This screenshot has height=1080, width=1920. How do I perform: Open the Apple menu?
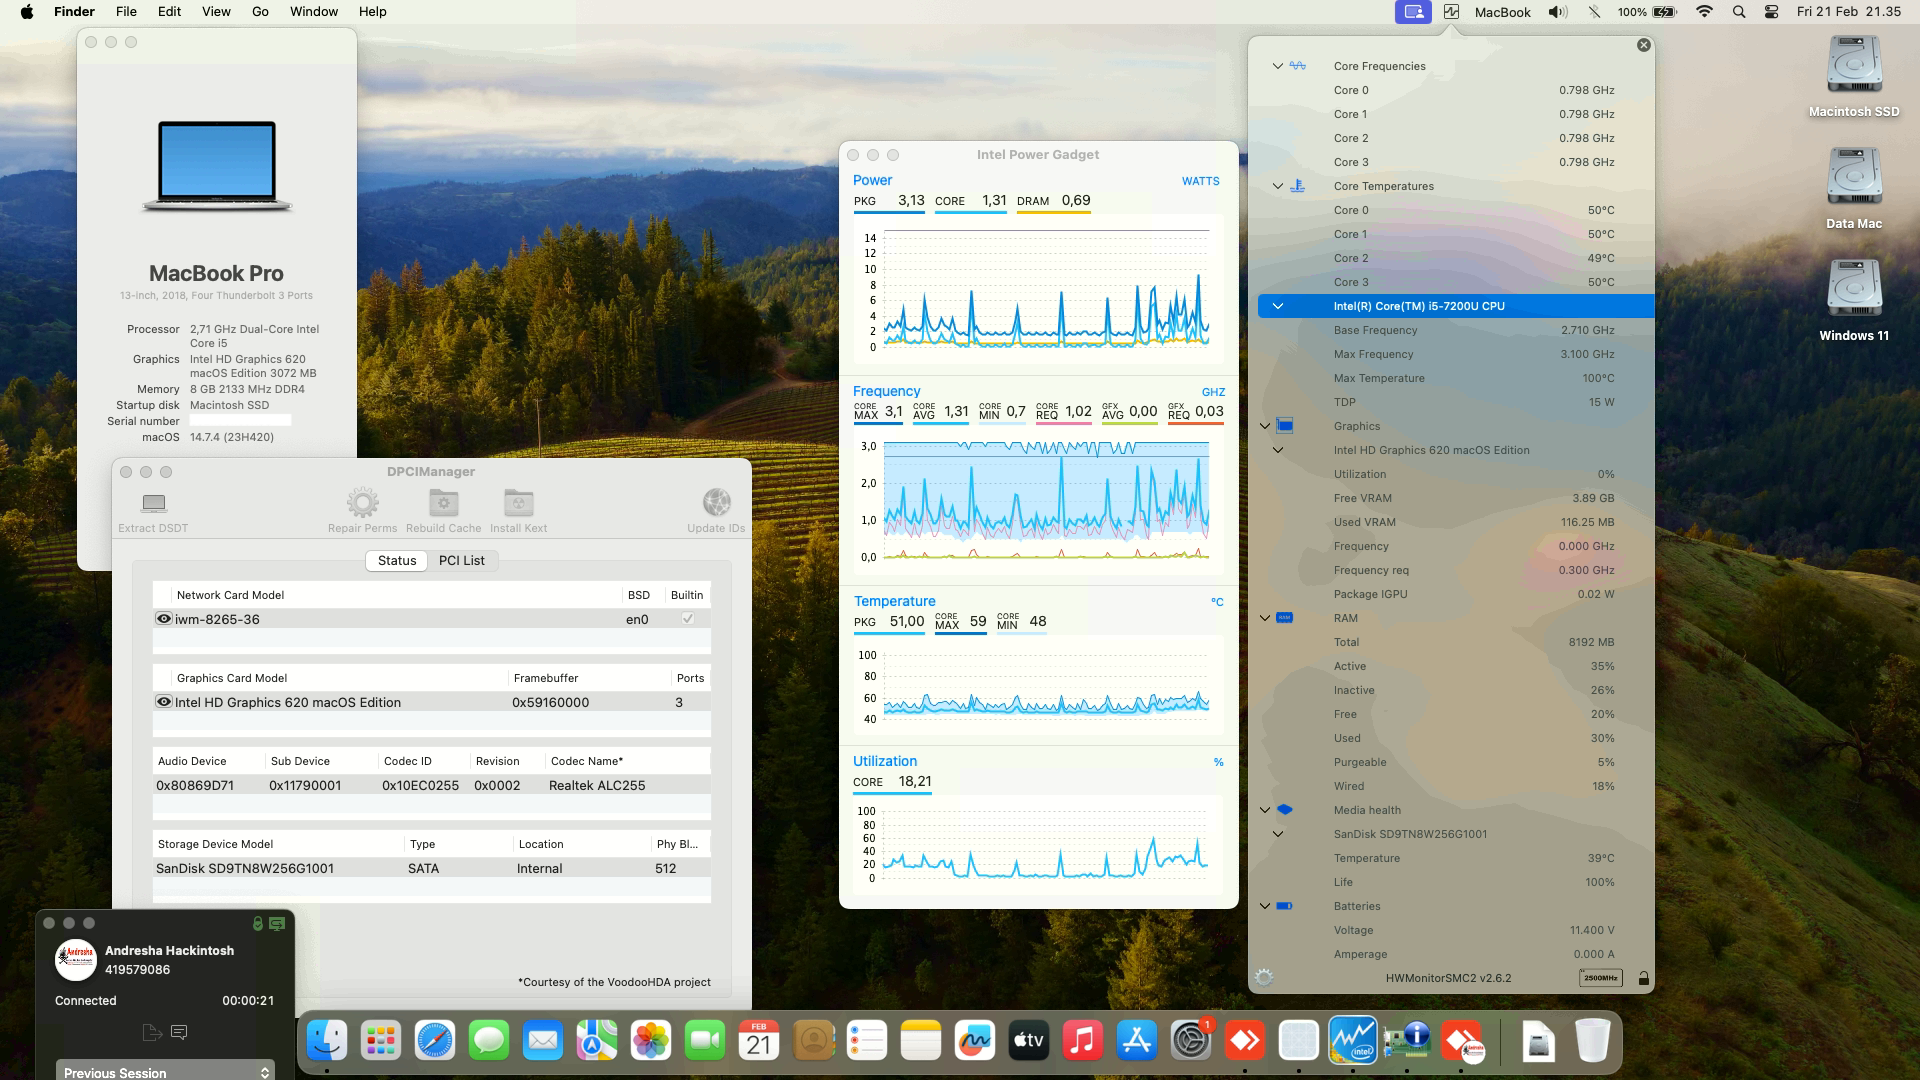click(27, 12)
